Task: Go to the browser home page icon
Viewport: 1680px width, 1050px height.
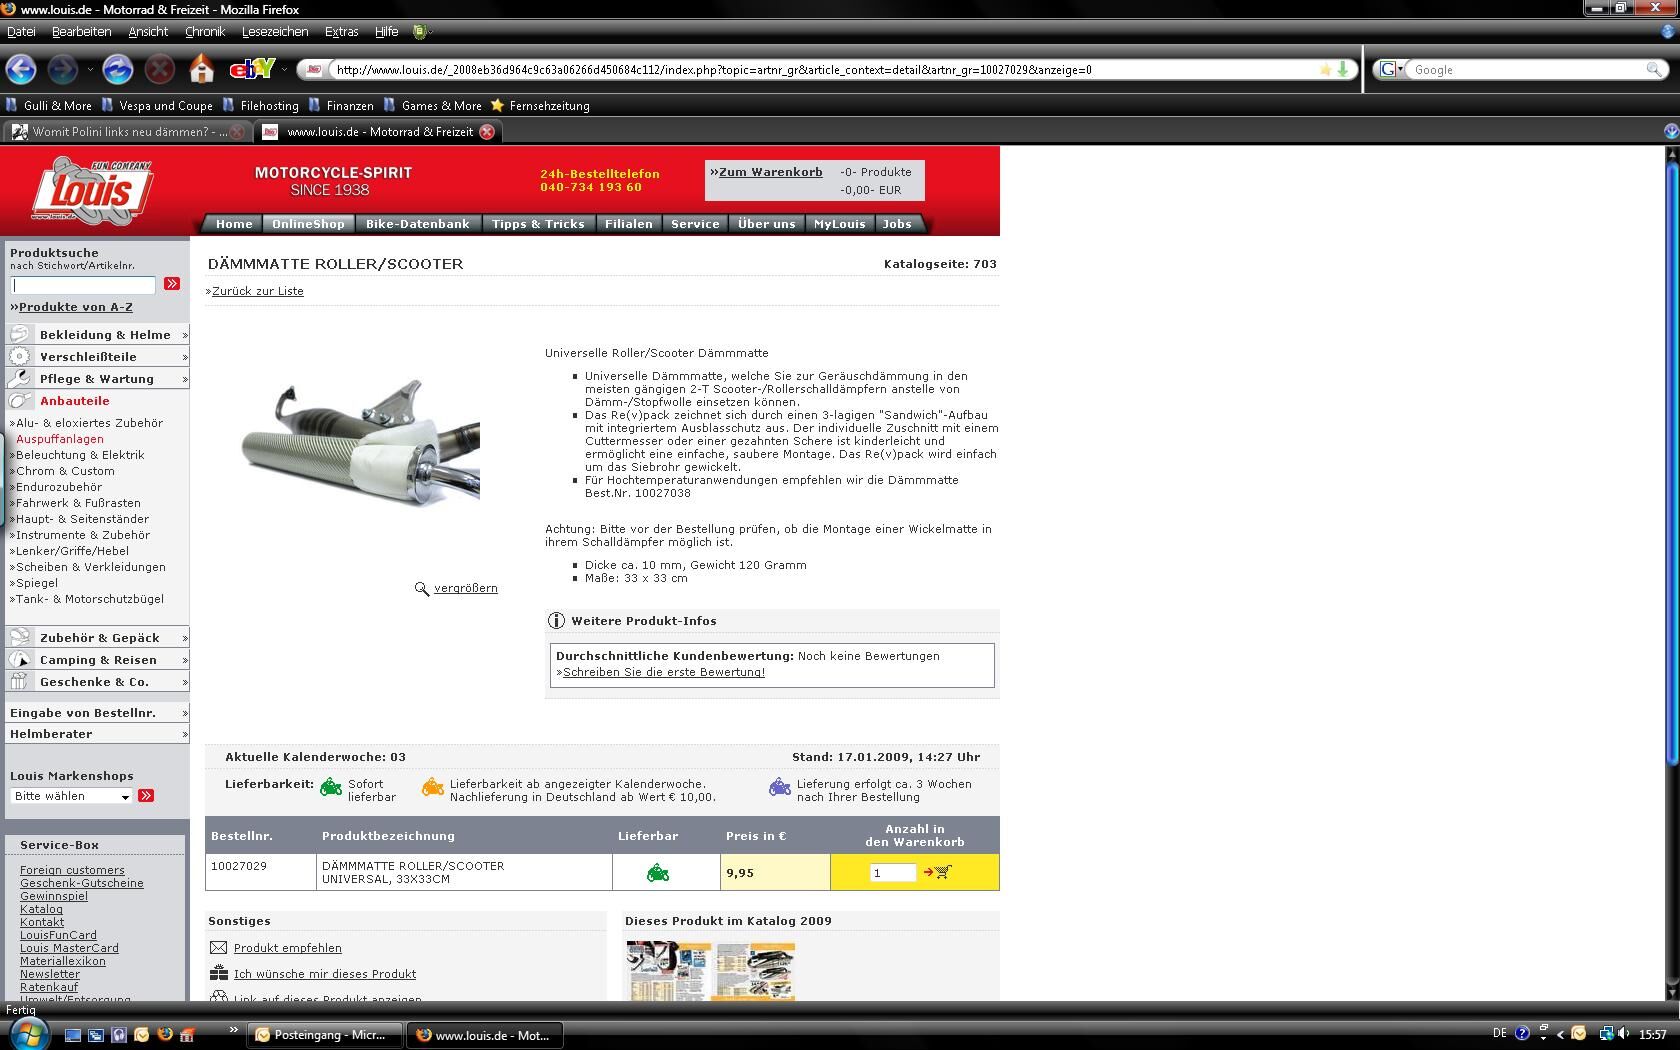Action: click(x=202, y=69)
